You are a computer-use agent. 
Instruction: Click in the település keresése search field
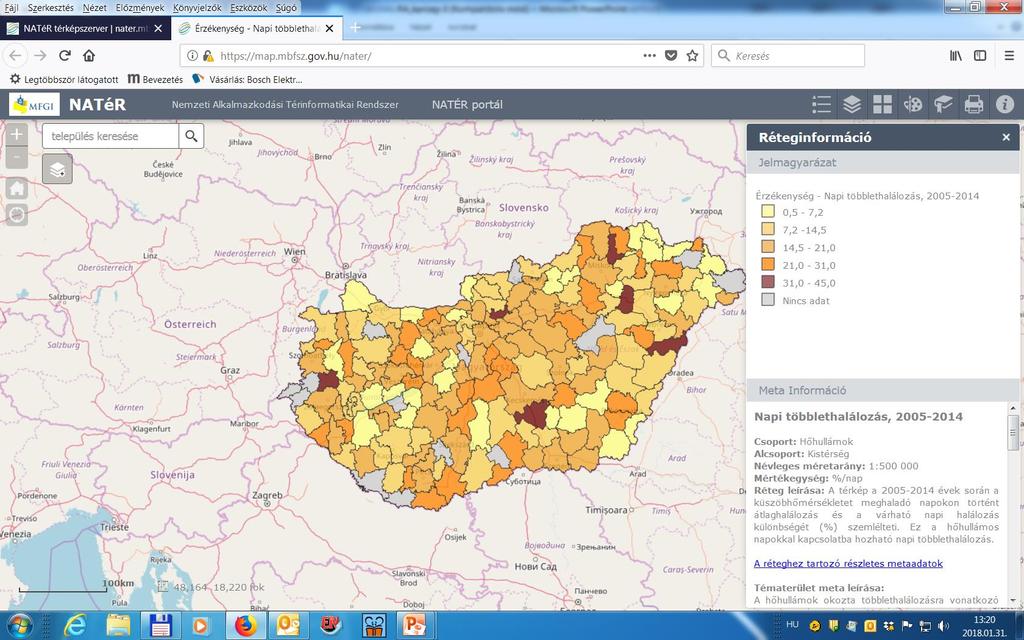(110, 136)
